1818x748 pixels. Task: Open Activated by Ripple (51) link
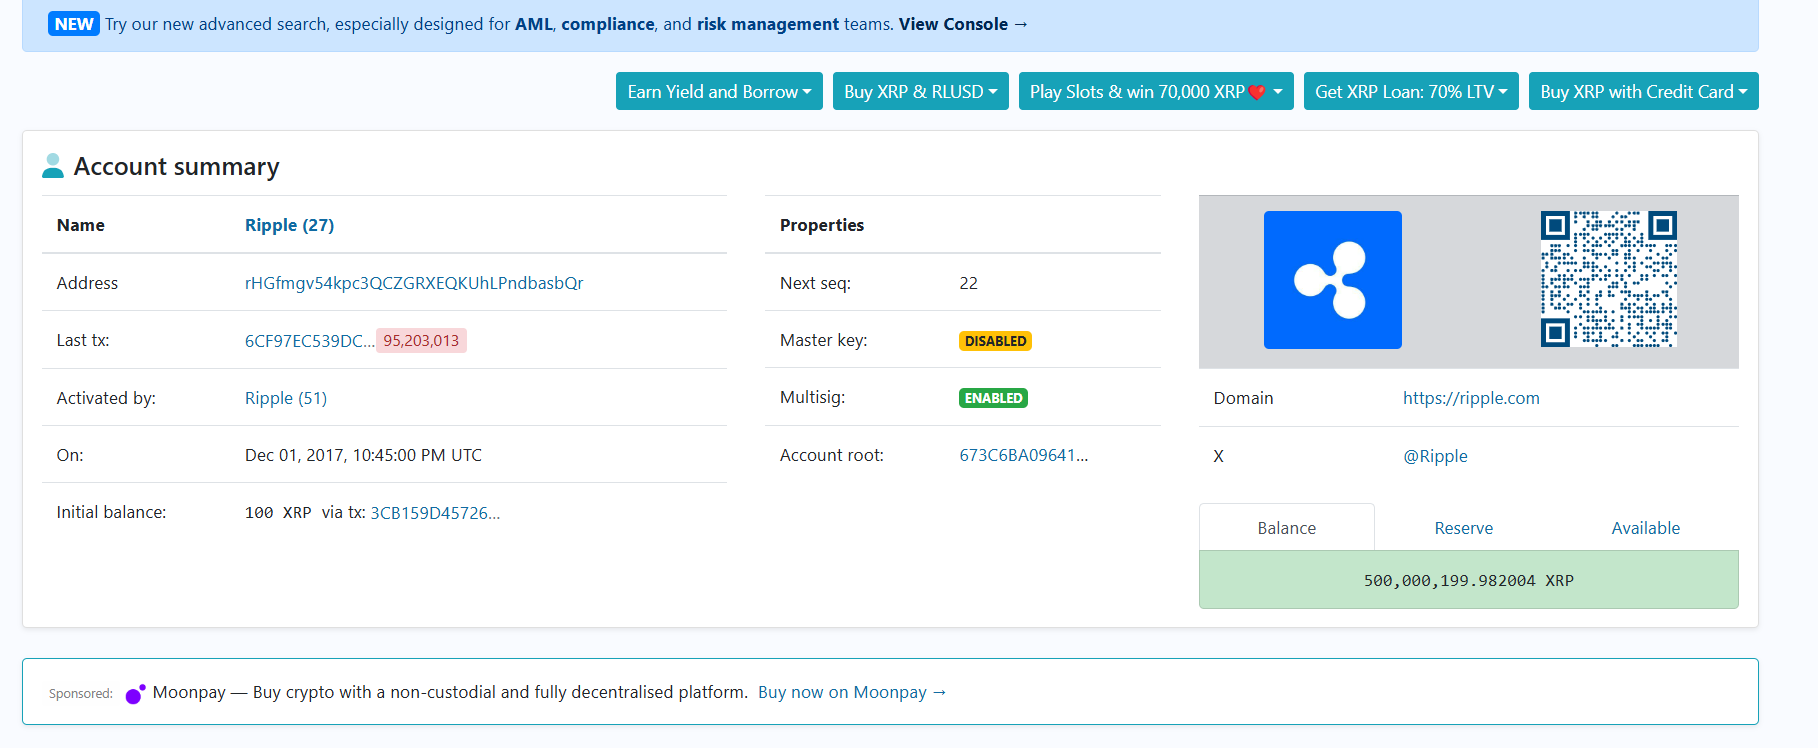coord(286,398)
